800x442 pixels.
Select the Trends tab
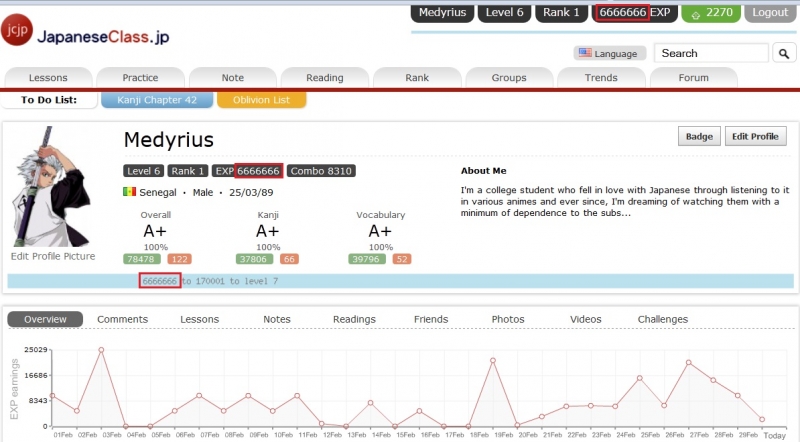[601, 77]
